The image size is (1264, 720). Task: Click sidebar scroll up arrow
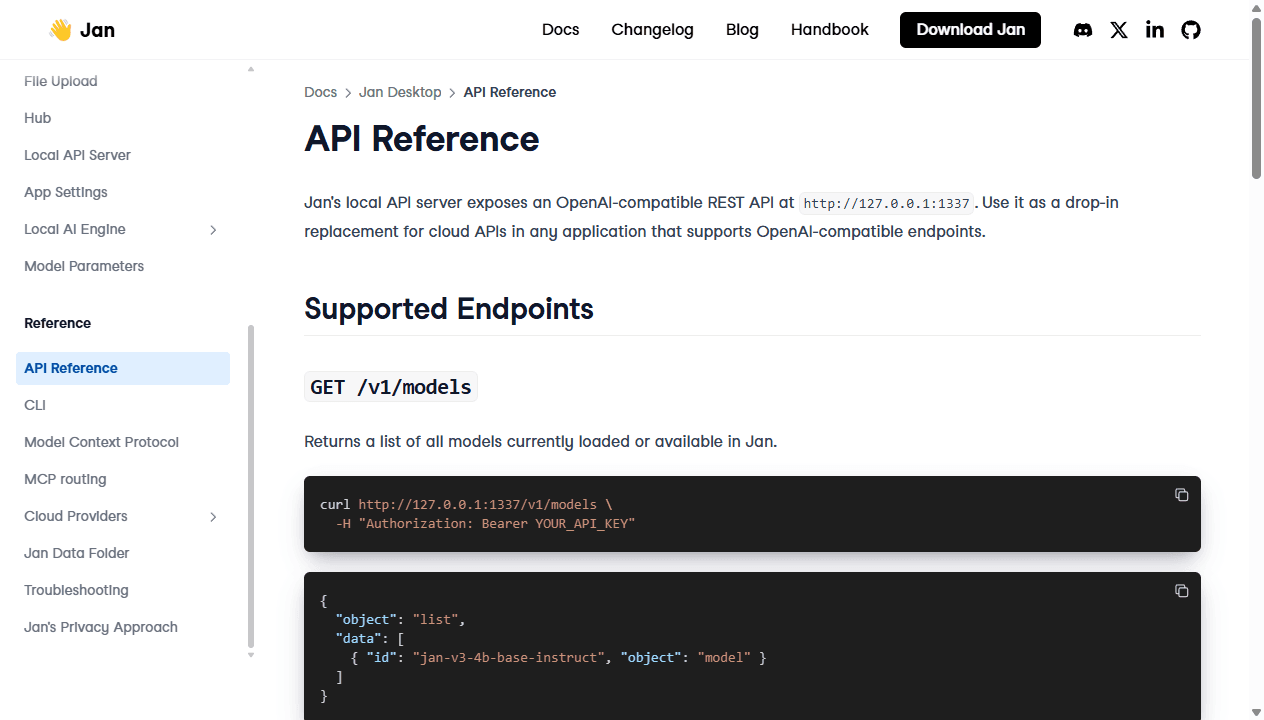(x=251, y=69)
